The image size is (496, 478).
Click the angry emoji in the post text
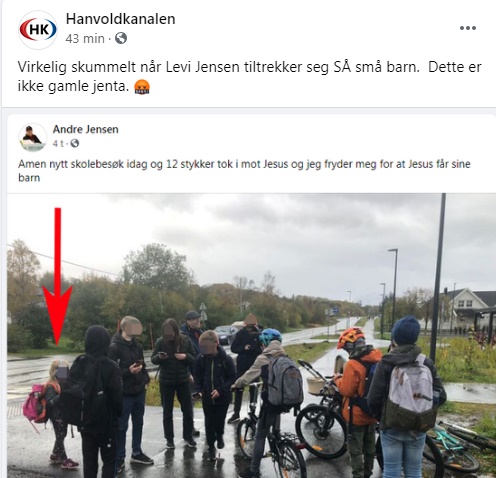[x=142, y=87]
